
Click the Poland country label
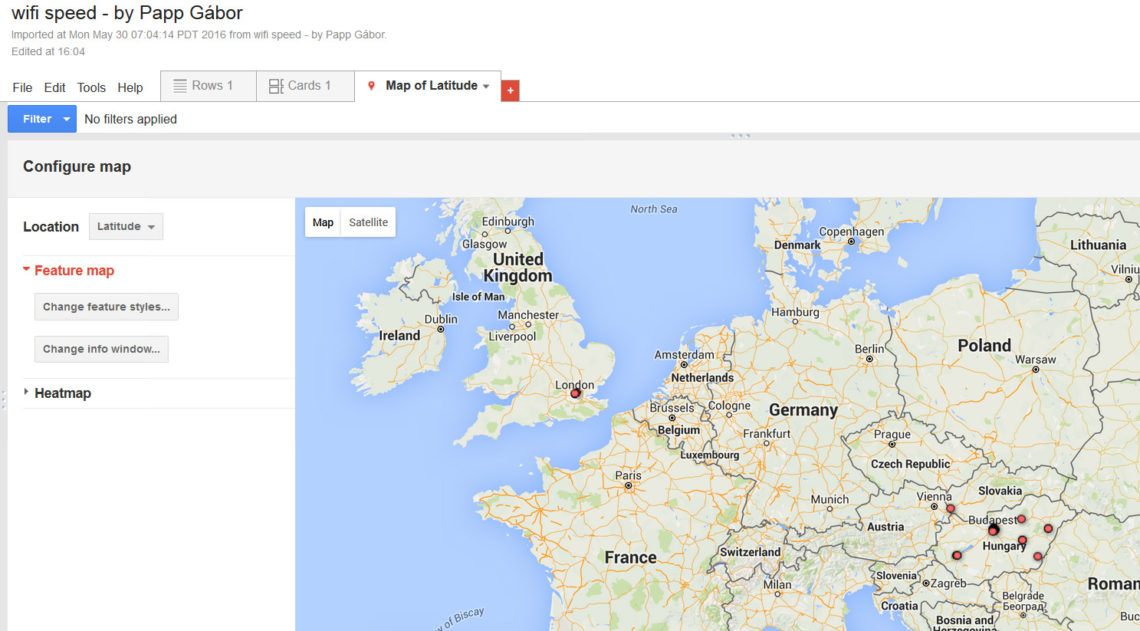[x=984, y=345]
